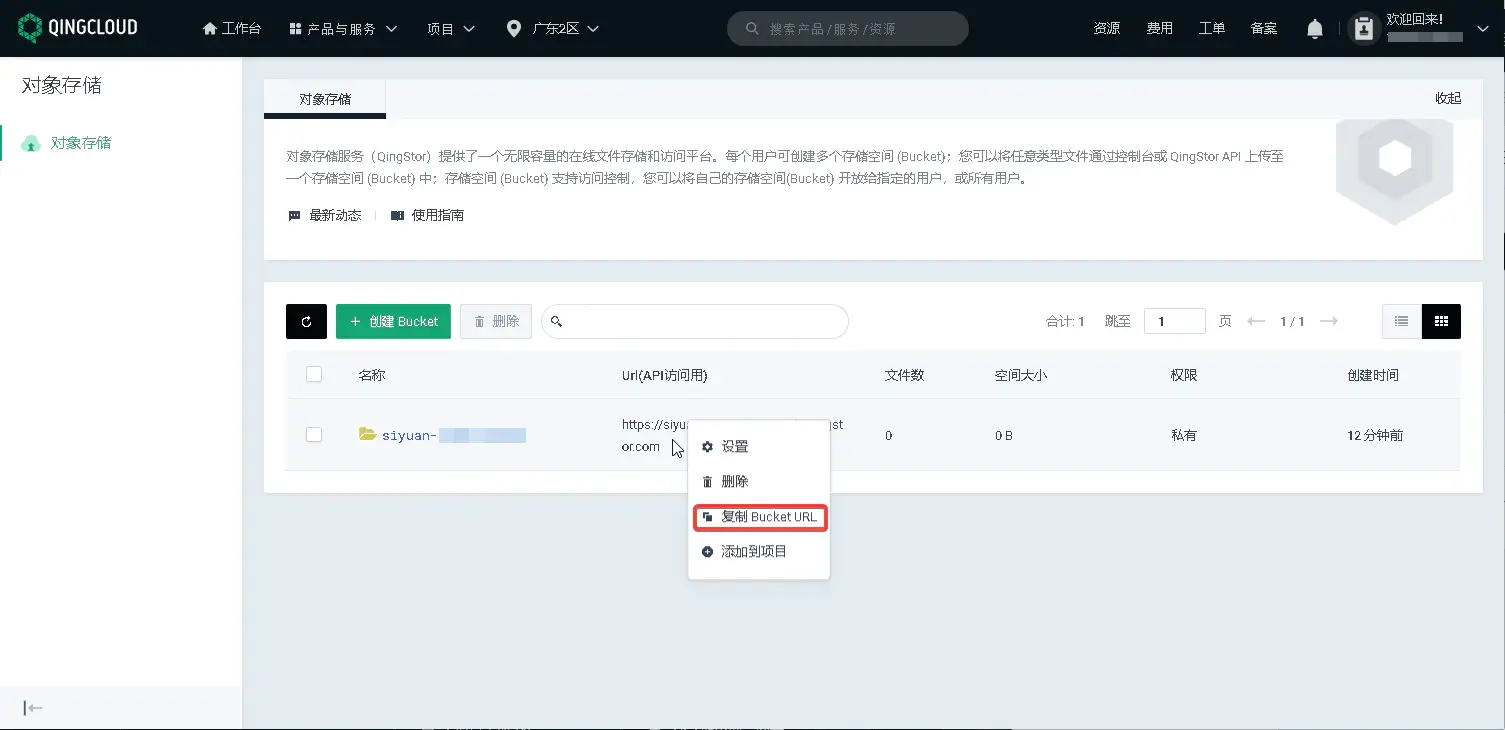Collapse the left sidebar
1505x730 pixels.
(32, 707)
